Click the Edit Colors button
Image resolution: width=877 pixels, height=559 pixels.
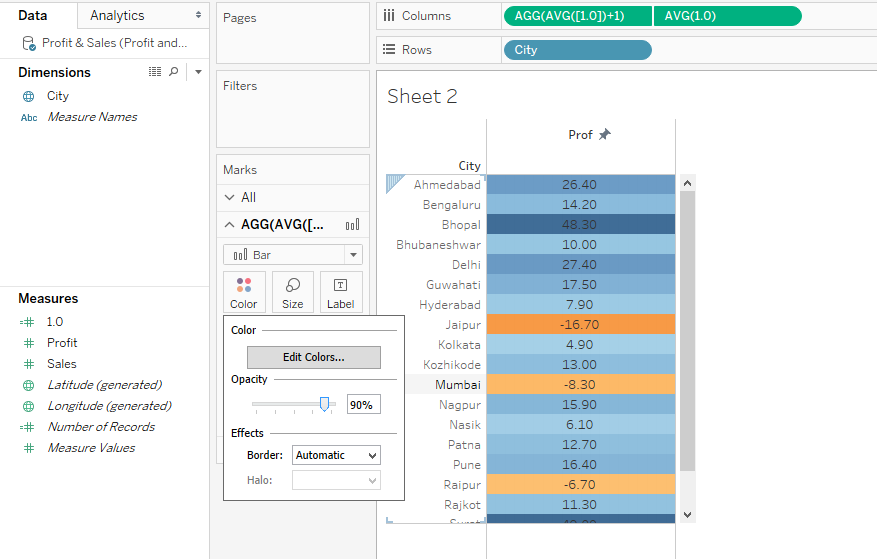(x=314, y=357)
